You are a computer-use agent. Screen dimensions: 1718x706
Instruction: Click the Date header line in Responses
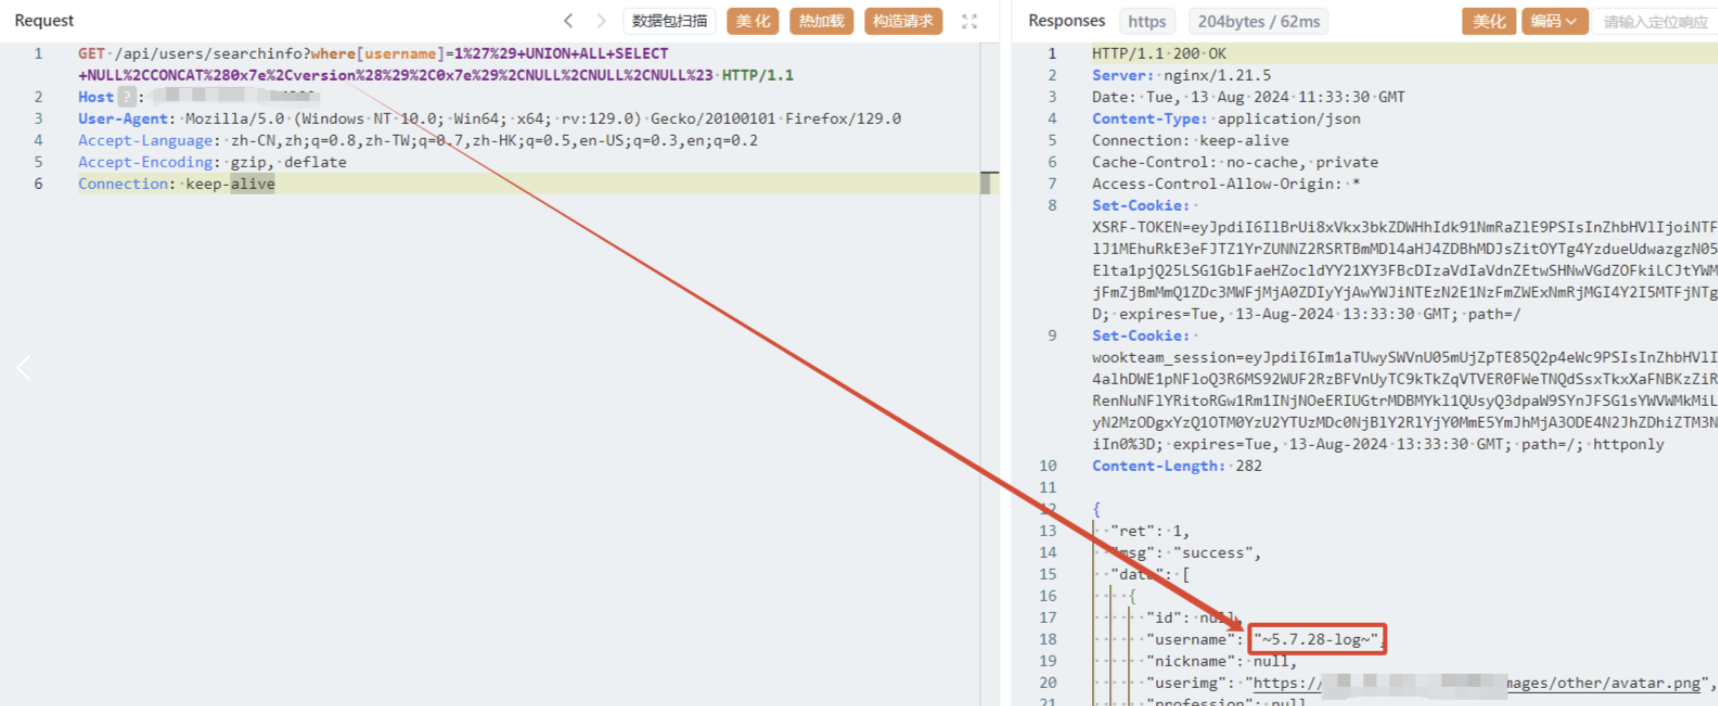click(1248, 97)
